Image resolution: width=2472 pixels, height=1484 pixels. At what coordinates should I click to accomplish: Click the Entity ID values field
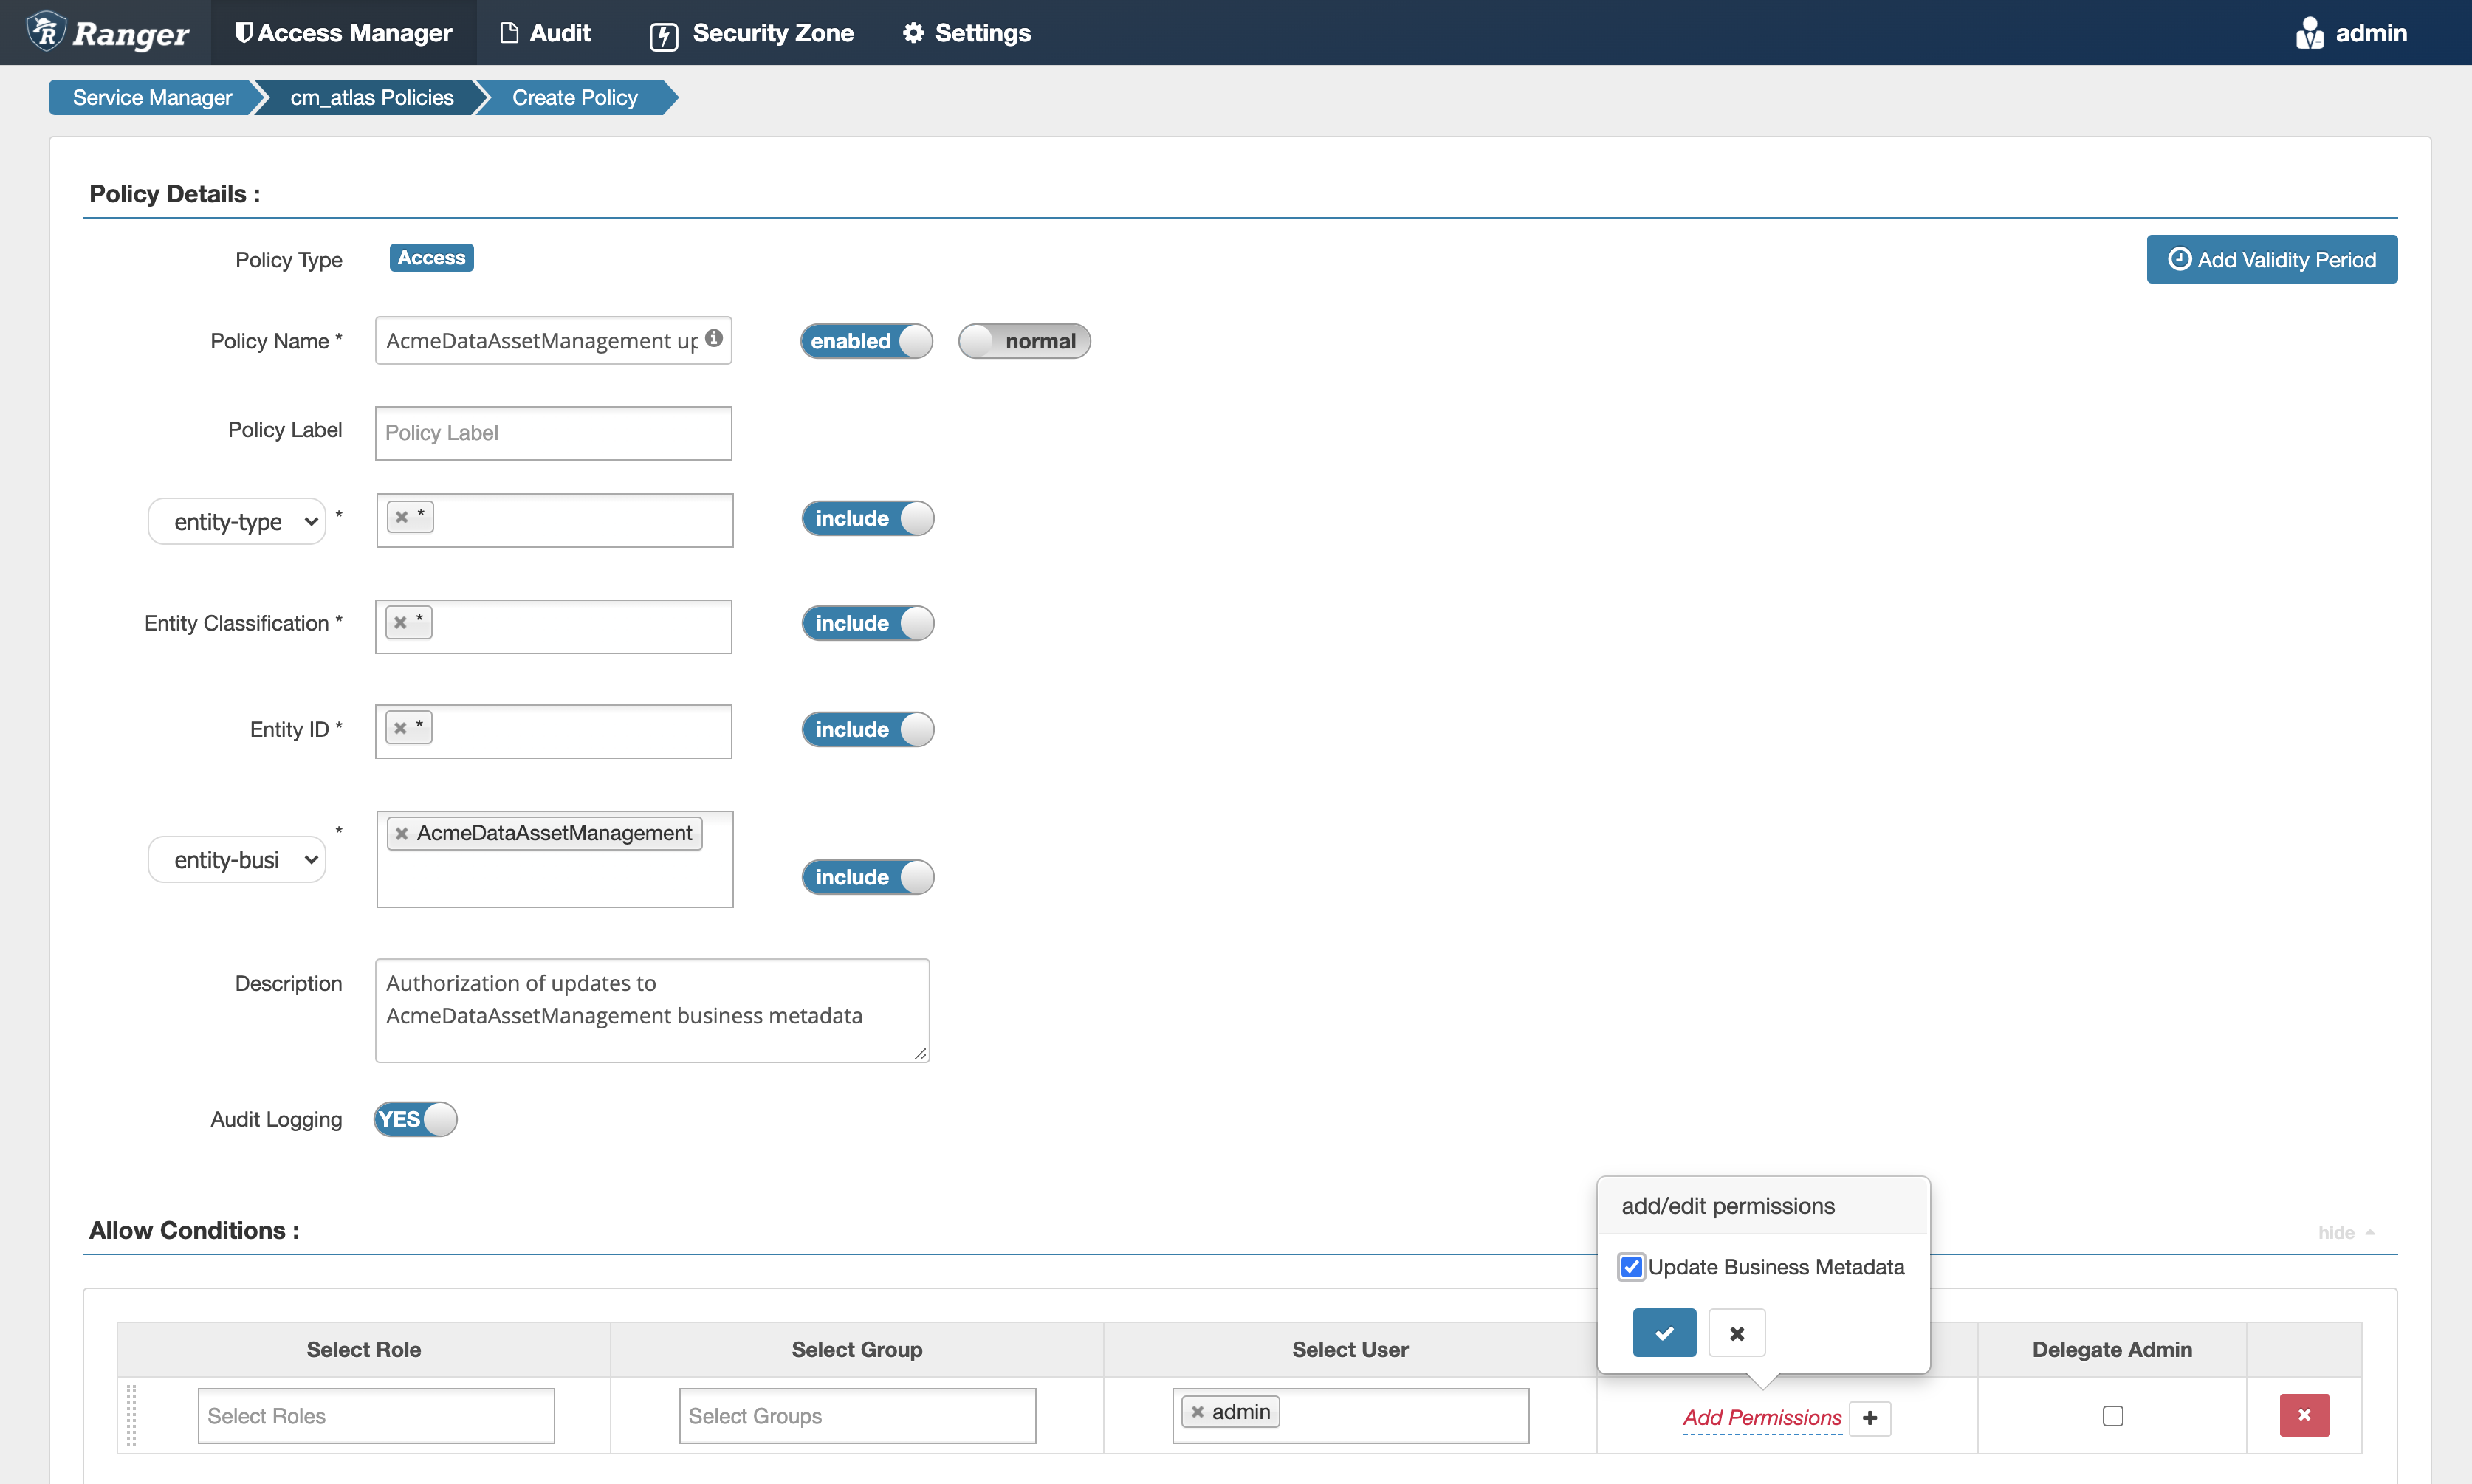[553, 731]
